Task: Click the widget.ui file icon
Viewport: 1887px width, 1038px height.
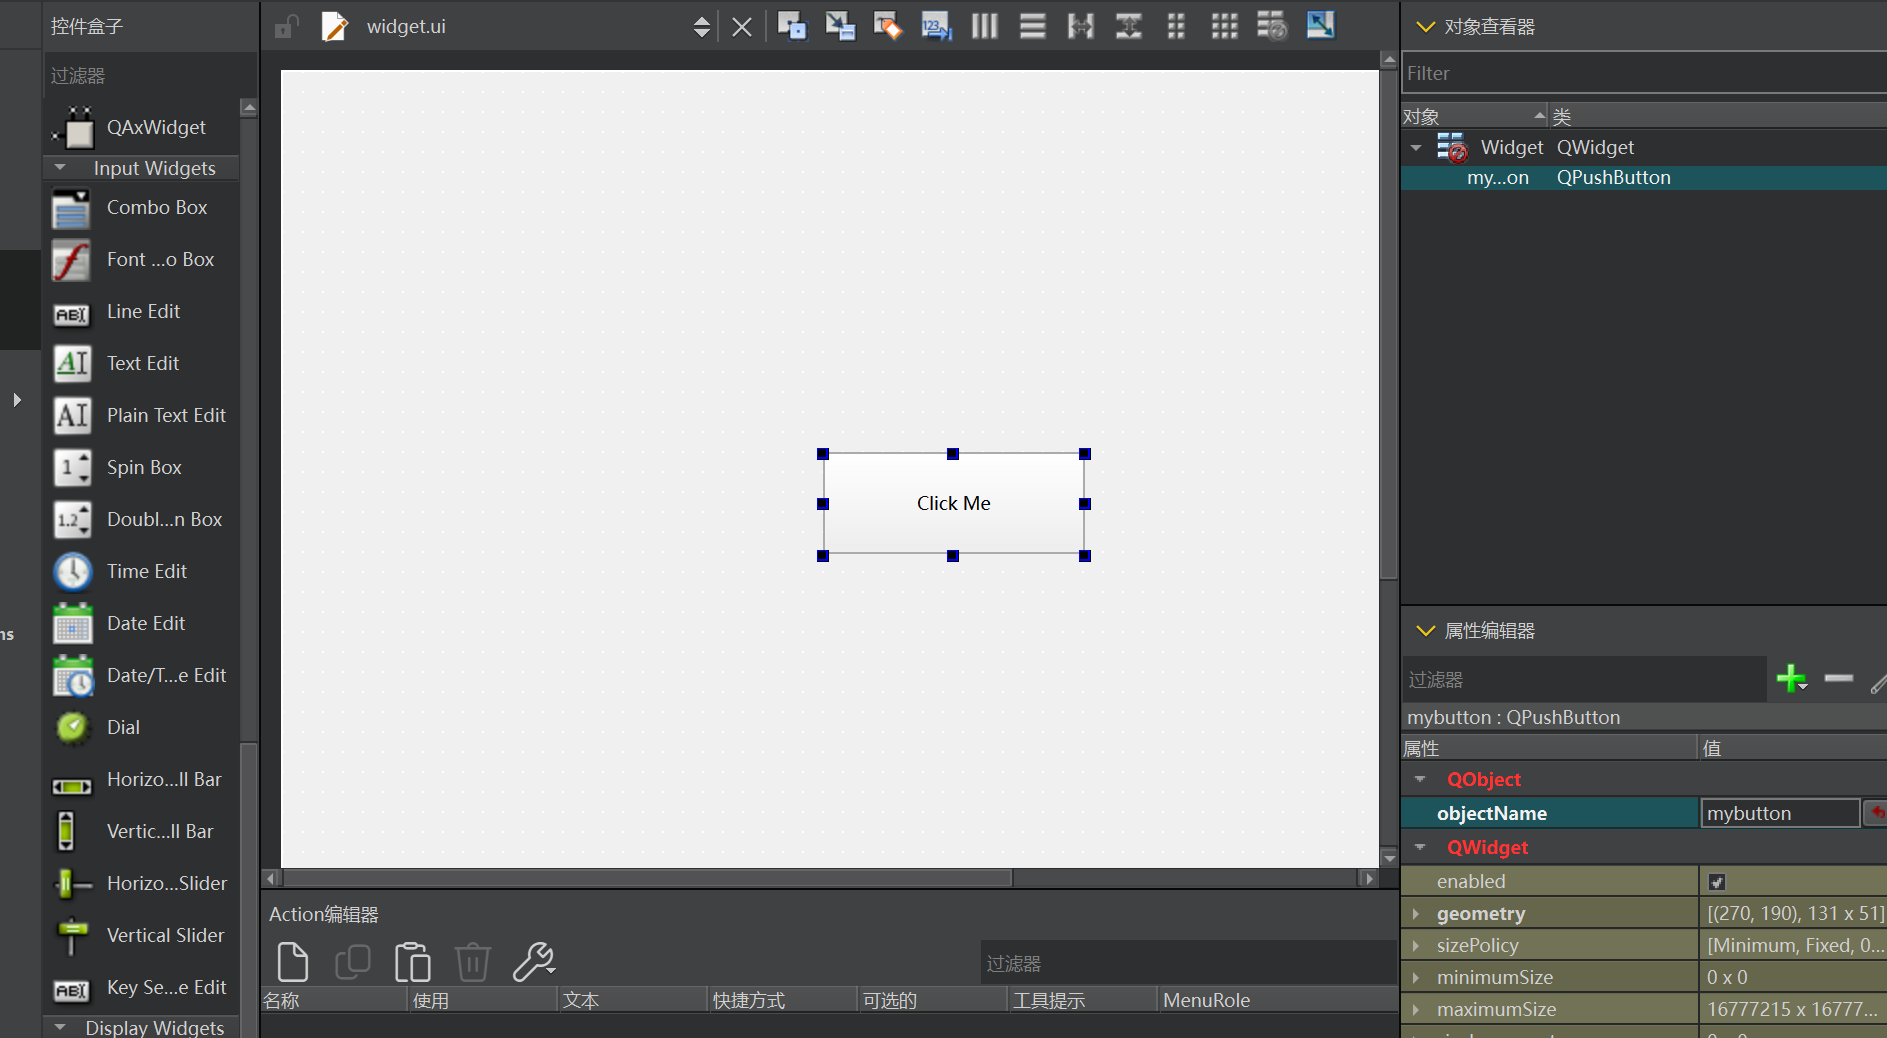Action: (x=334, y=26)
